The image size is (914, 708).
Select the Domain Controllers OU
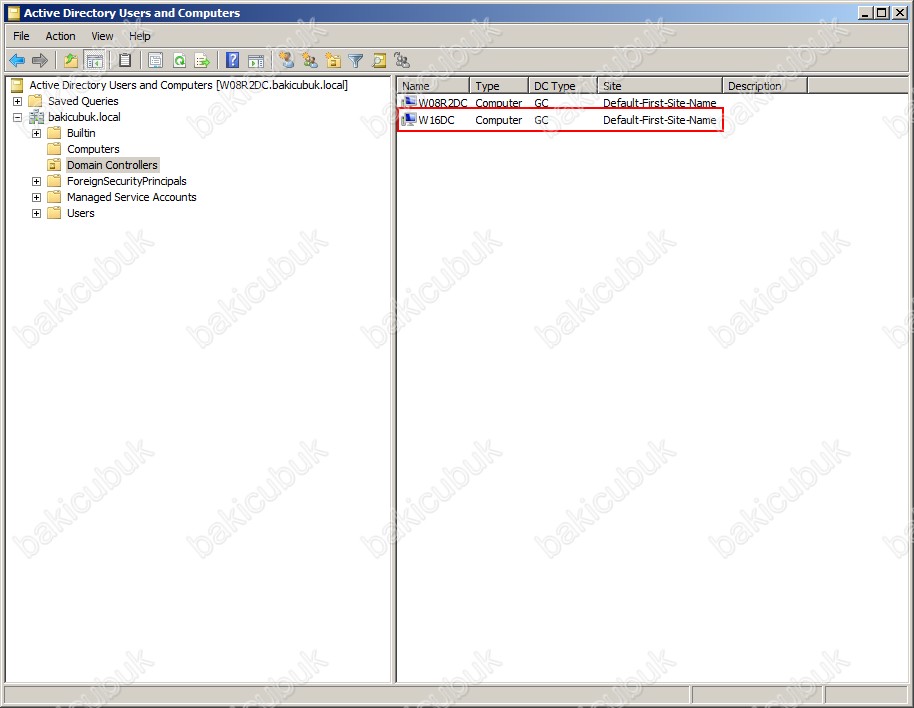click(x=112, y=165)
